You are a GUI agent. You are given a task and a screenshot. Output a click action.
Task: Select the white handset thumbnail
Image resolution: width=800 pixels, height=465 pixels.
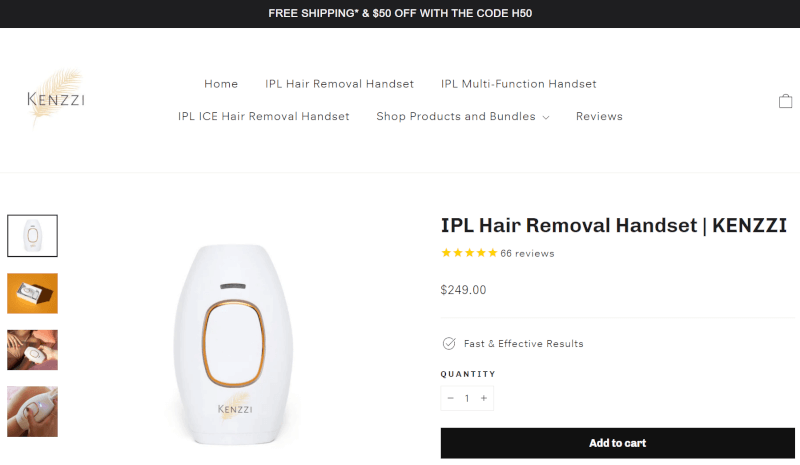(x=32, y=236)
